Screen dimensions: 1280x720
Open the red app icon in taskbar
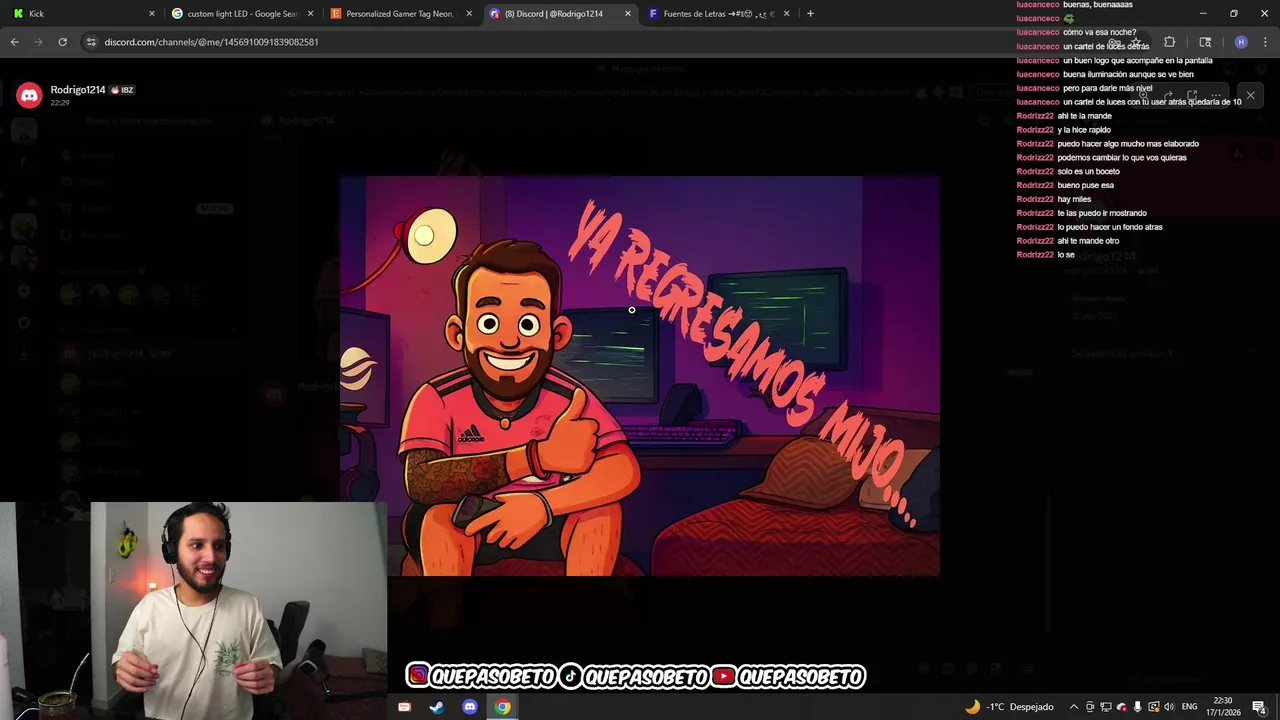[x=404, y=707]
